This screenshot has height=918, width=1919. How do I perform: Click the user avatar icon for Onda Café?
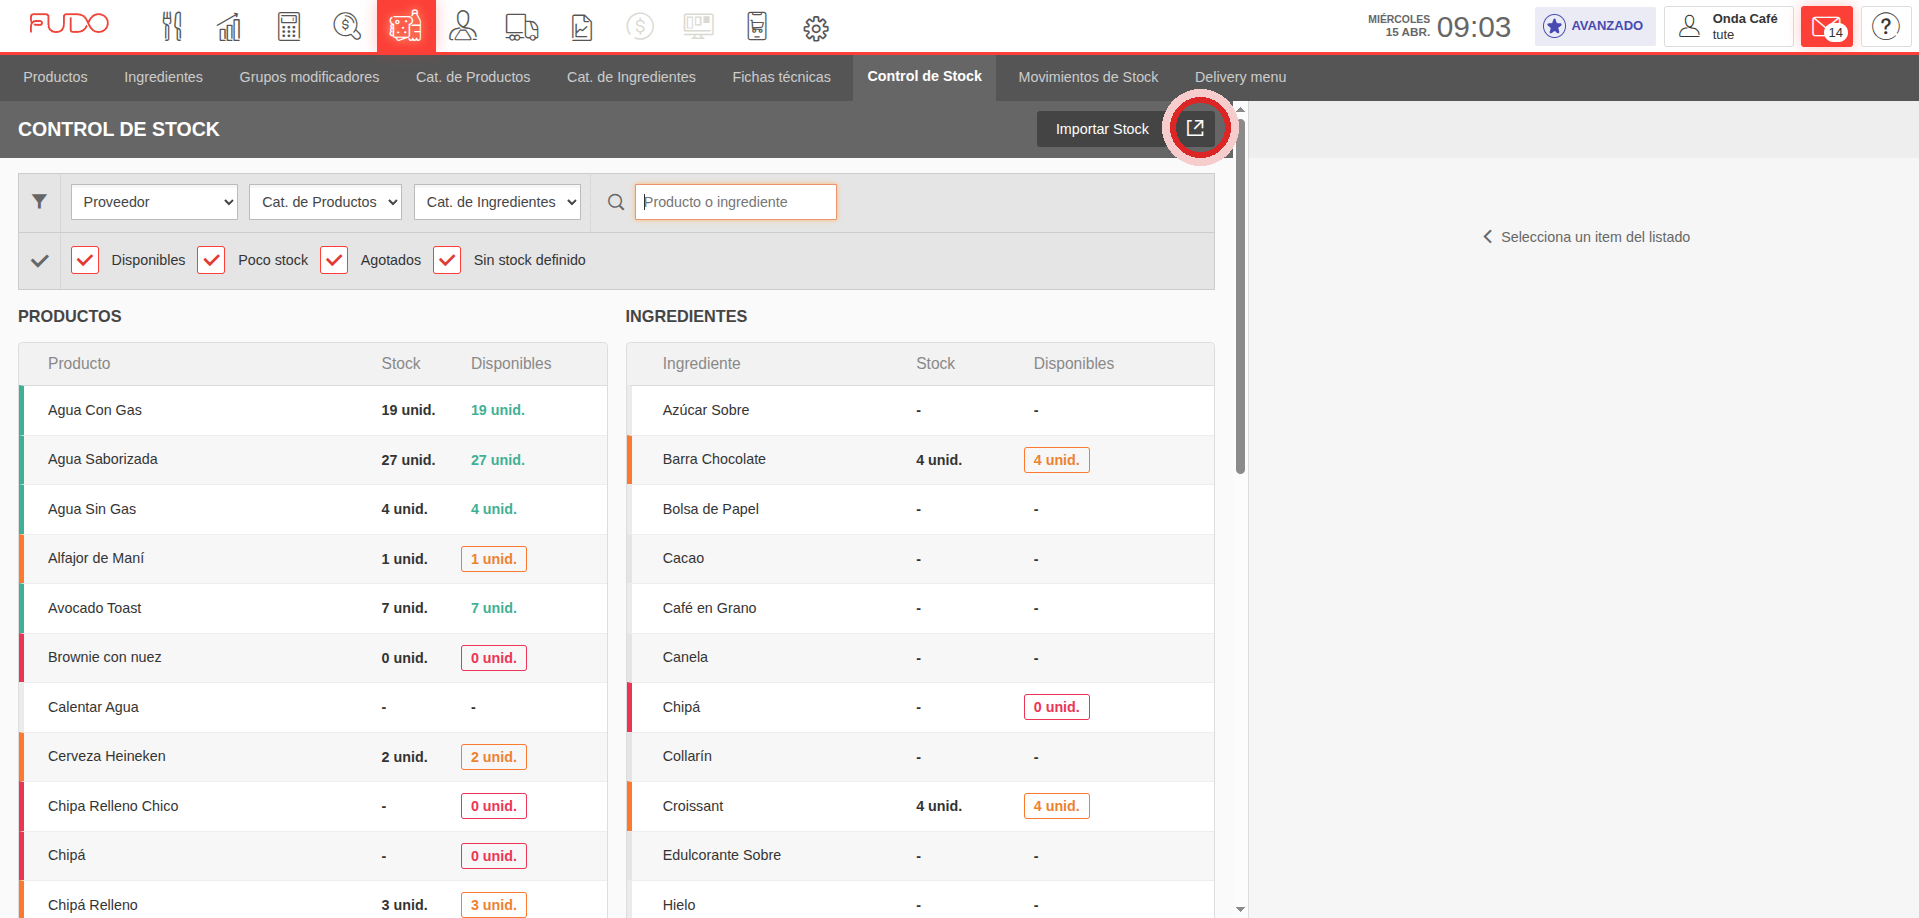(x=1689, y=26)
